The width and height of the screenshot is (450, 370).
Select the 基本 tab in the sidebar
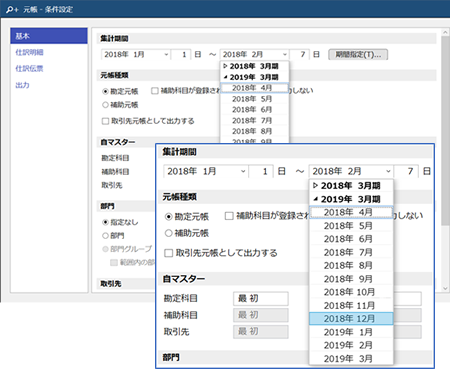[49, 36]
